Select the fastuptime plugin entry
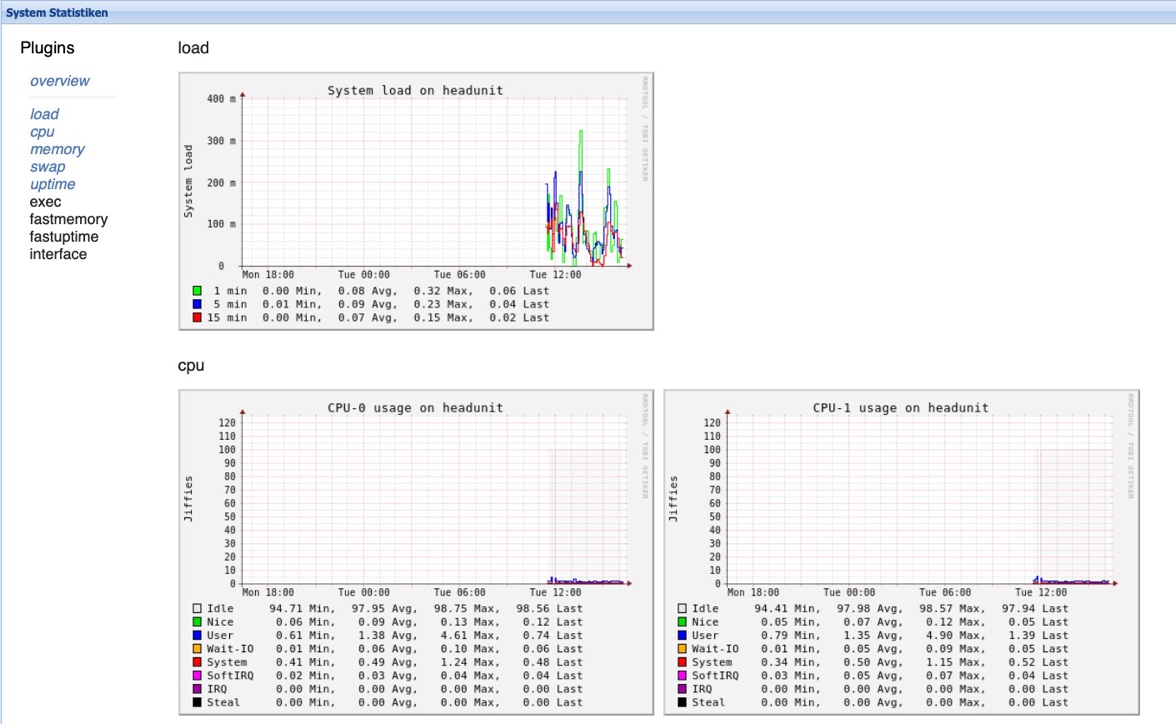 pos(64,237)
